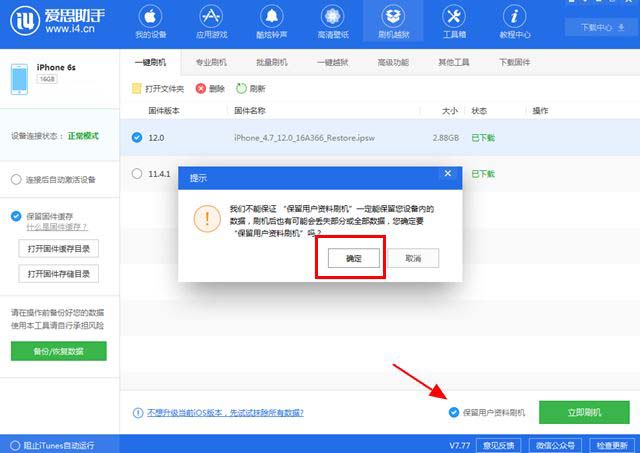Screen dimensions: 640x453
Task: Click 打开固件存储目录 button
Action: point(59,274)
